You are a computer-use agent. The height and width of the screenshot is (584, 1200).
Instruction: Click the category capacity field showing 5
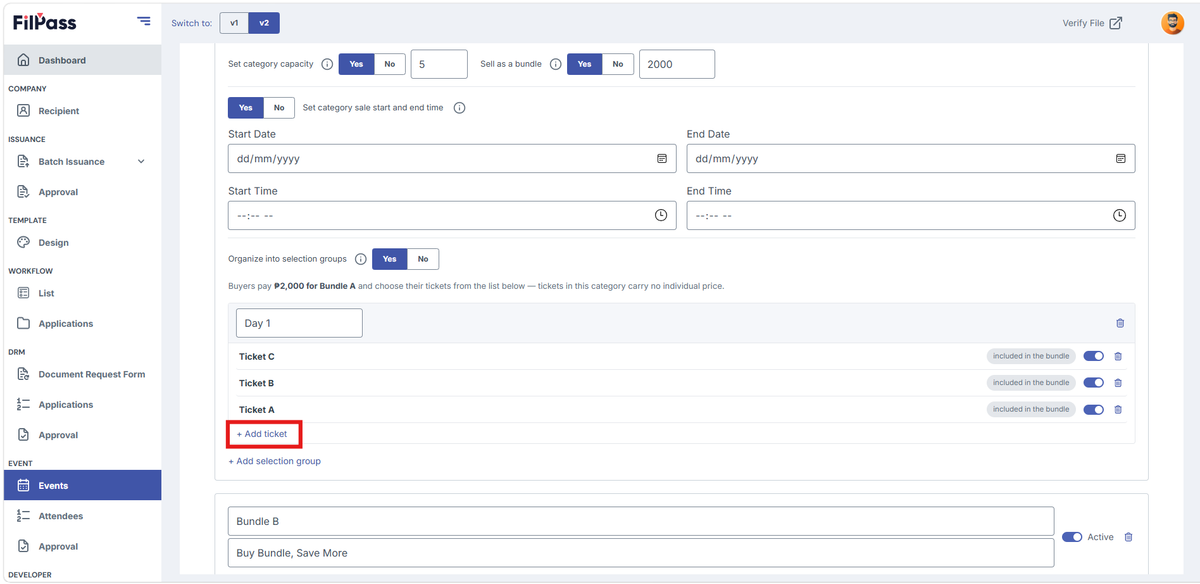(439, 64)
